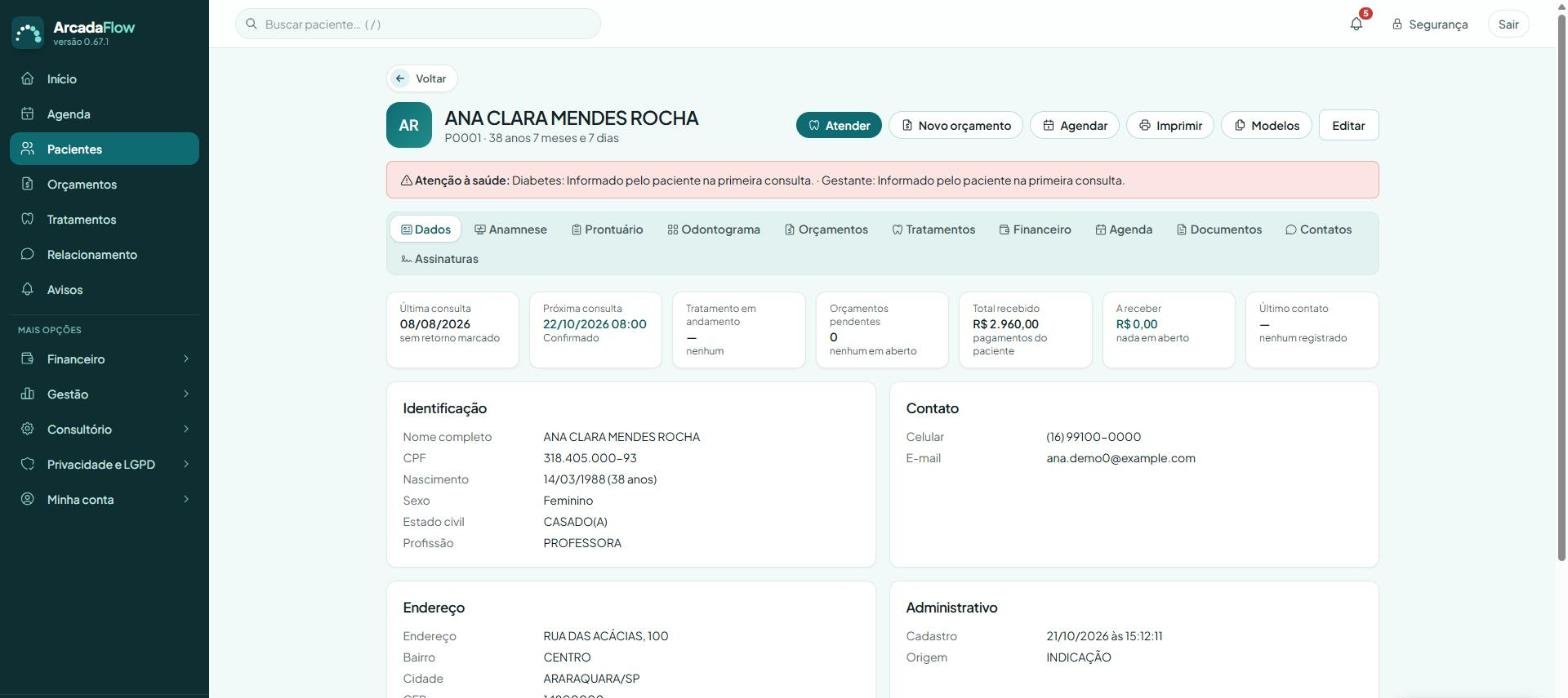Click the calendar icon in Agendar button
1568x698 pixels.
(x=1049, y=125)
